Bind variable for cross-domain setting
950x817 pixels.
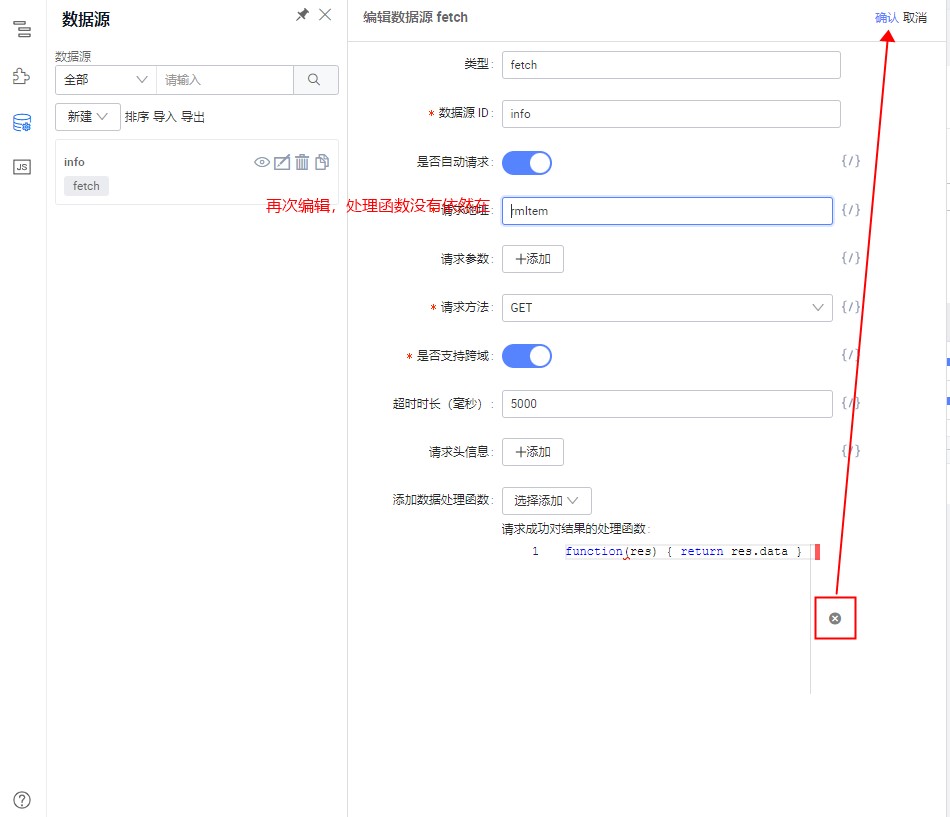[x=850, y=355]
